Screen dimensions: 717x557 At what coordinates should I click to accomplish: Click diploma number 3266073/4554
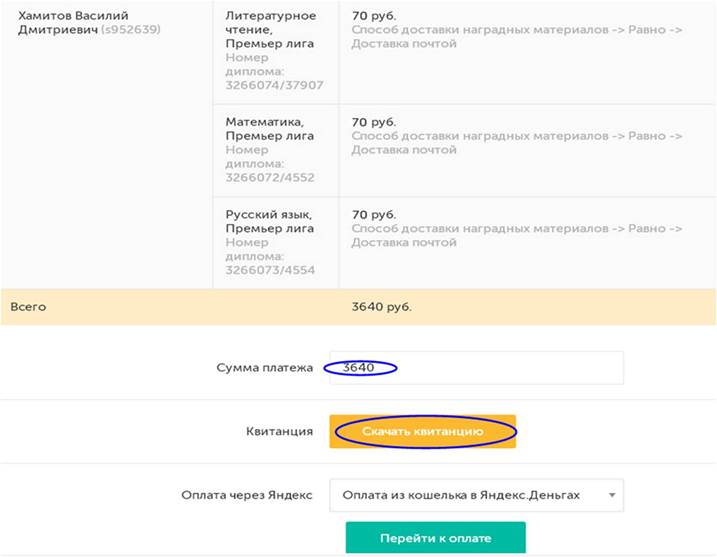270,270
